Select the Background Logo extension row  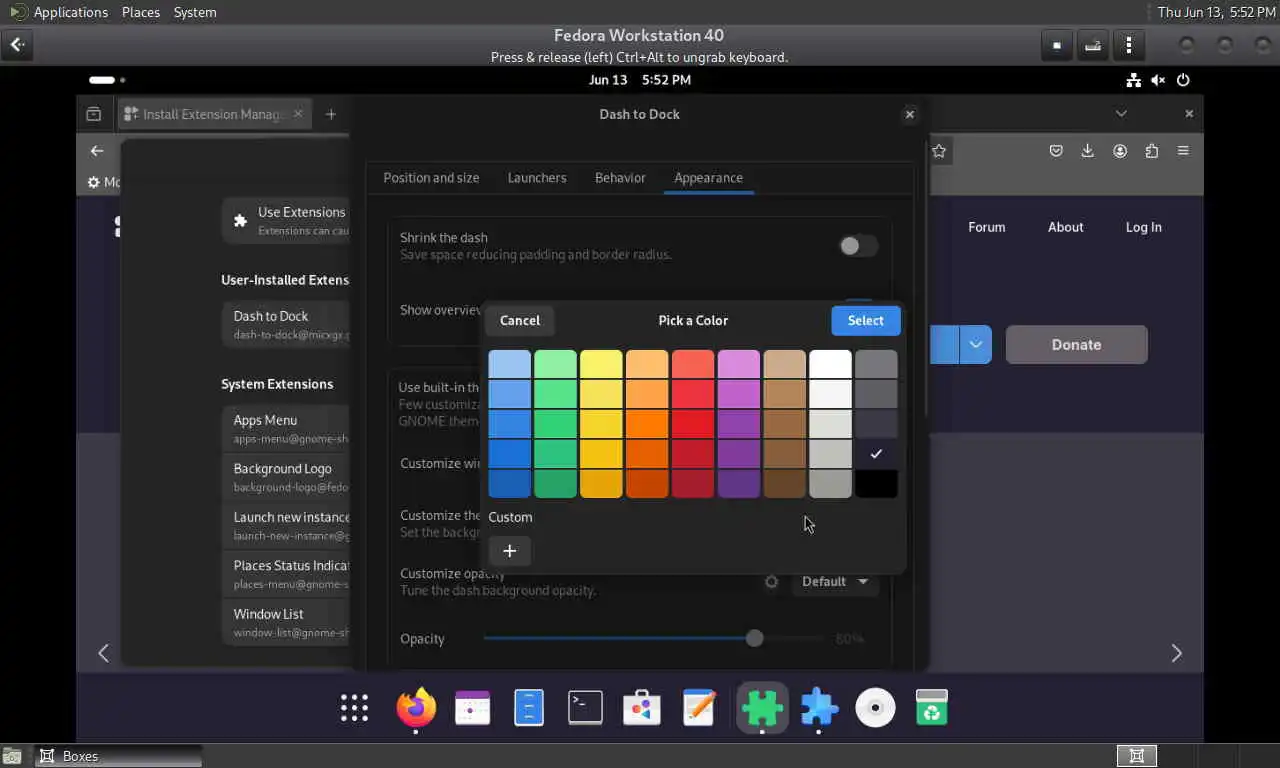click(x=286, y=476)
